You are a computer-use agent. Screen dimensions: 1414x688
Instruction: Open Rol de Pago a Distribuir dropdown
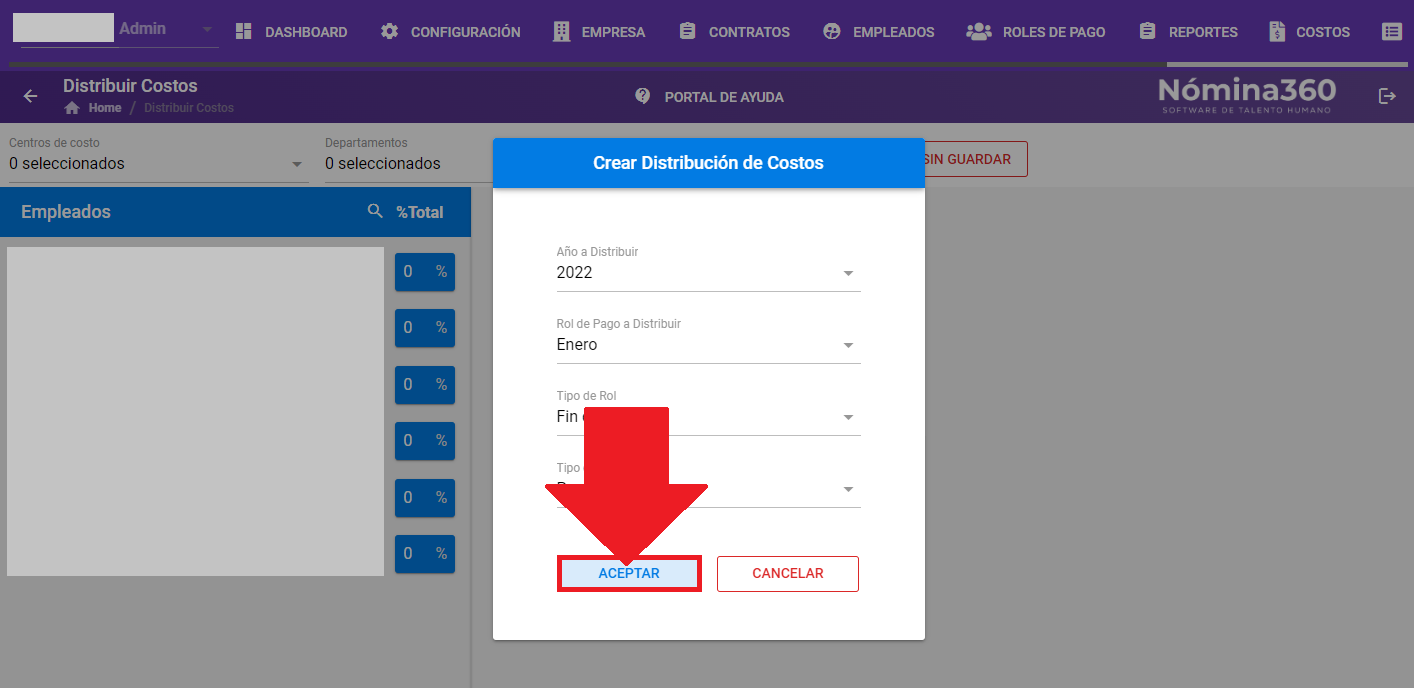coord(708,341)
